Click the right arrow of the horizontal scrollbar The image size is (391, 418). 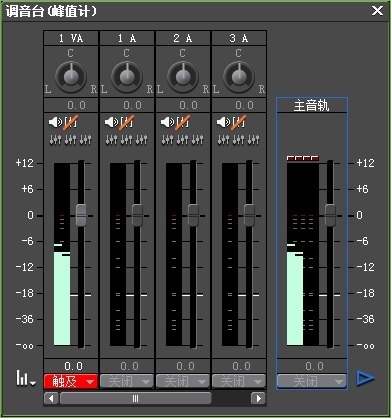click(258, 398)
